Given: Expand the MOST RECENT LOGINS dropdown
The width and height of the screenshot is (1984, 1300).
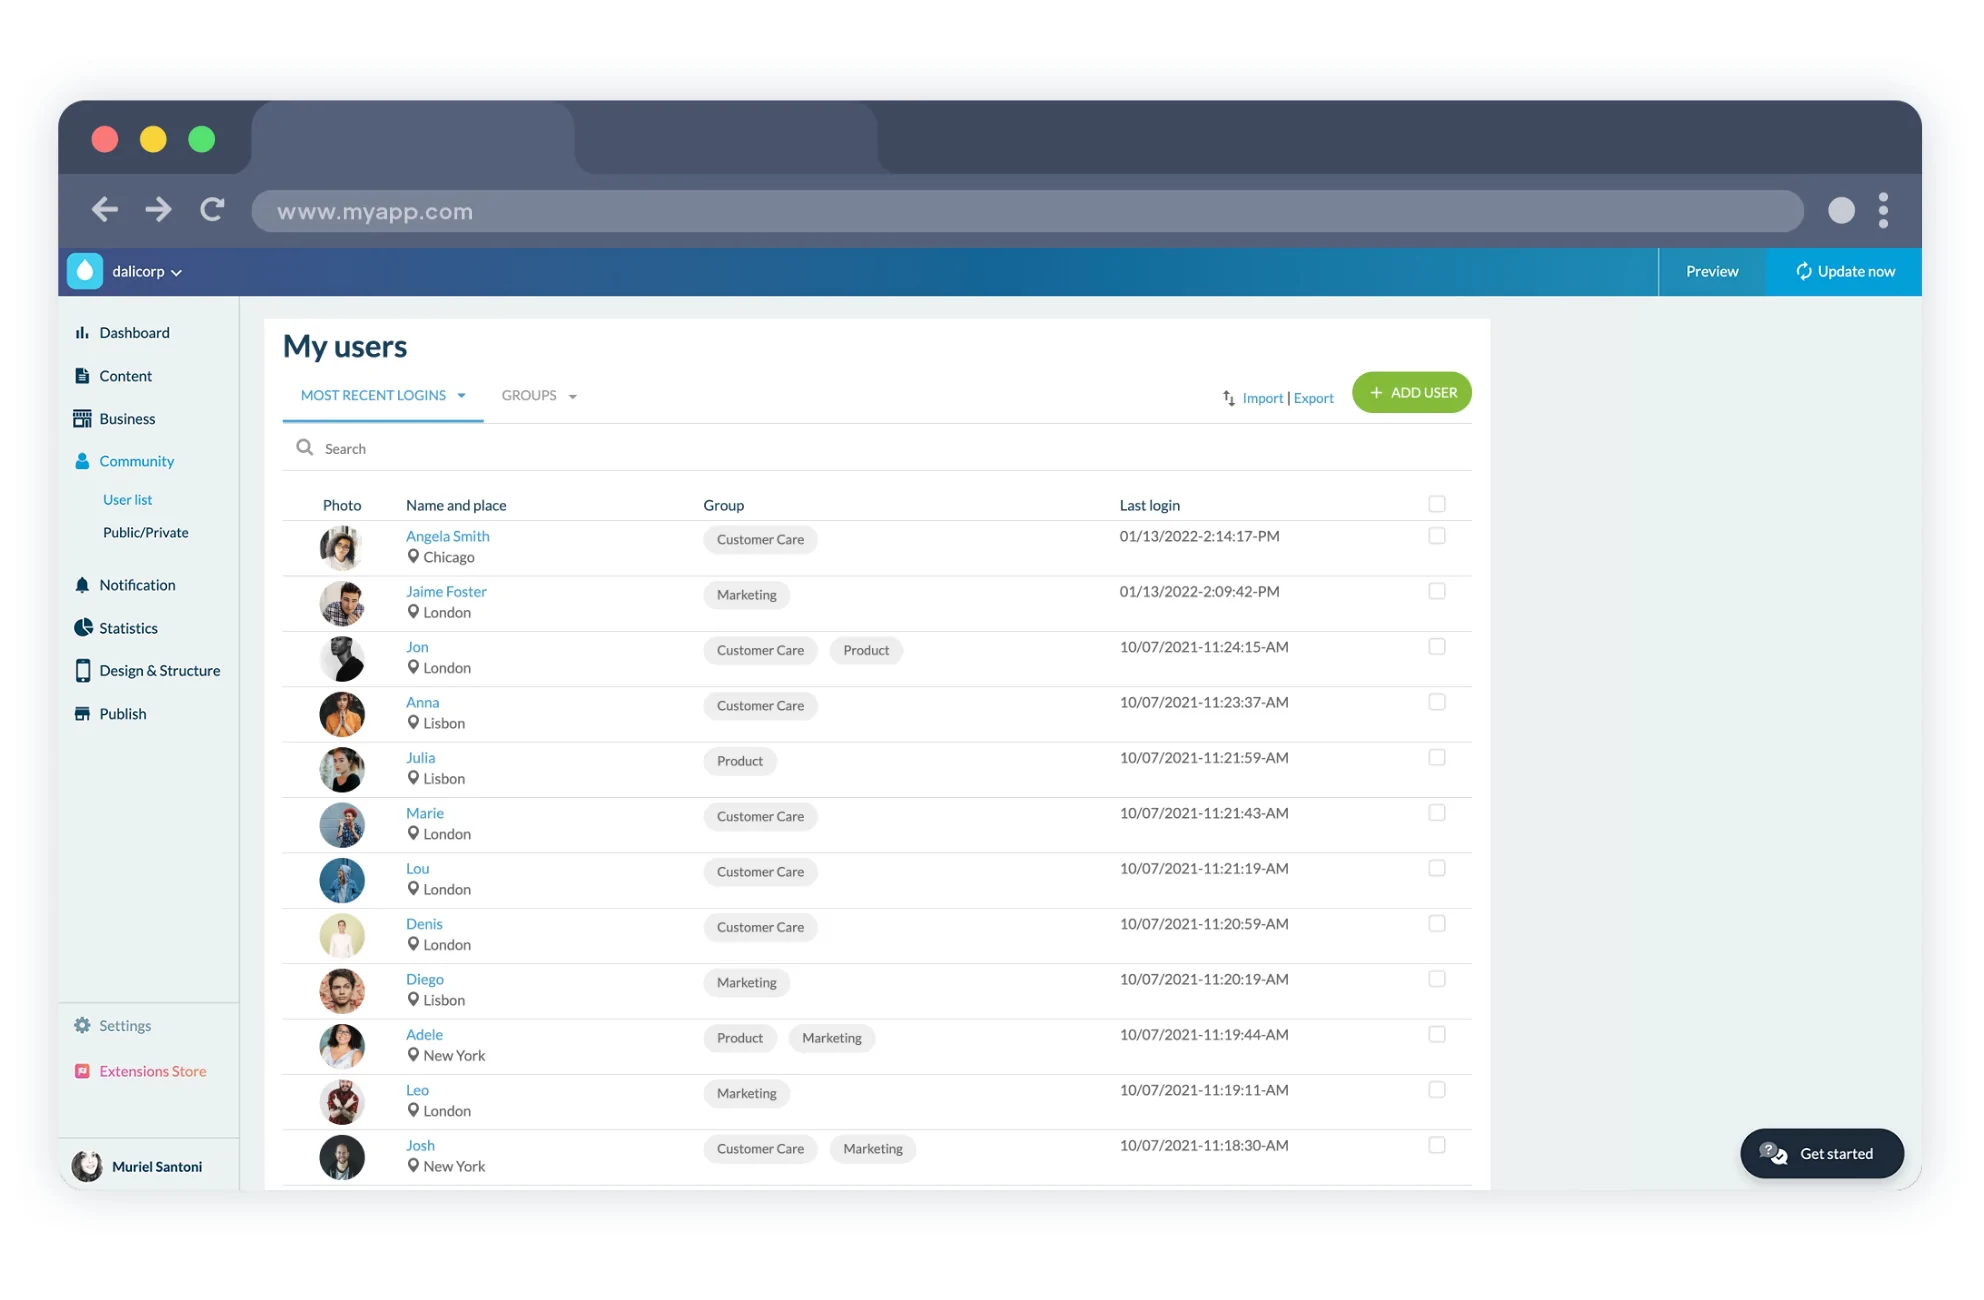Looking at the screenshot, I should [382, 395].
